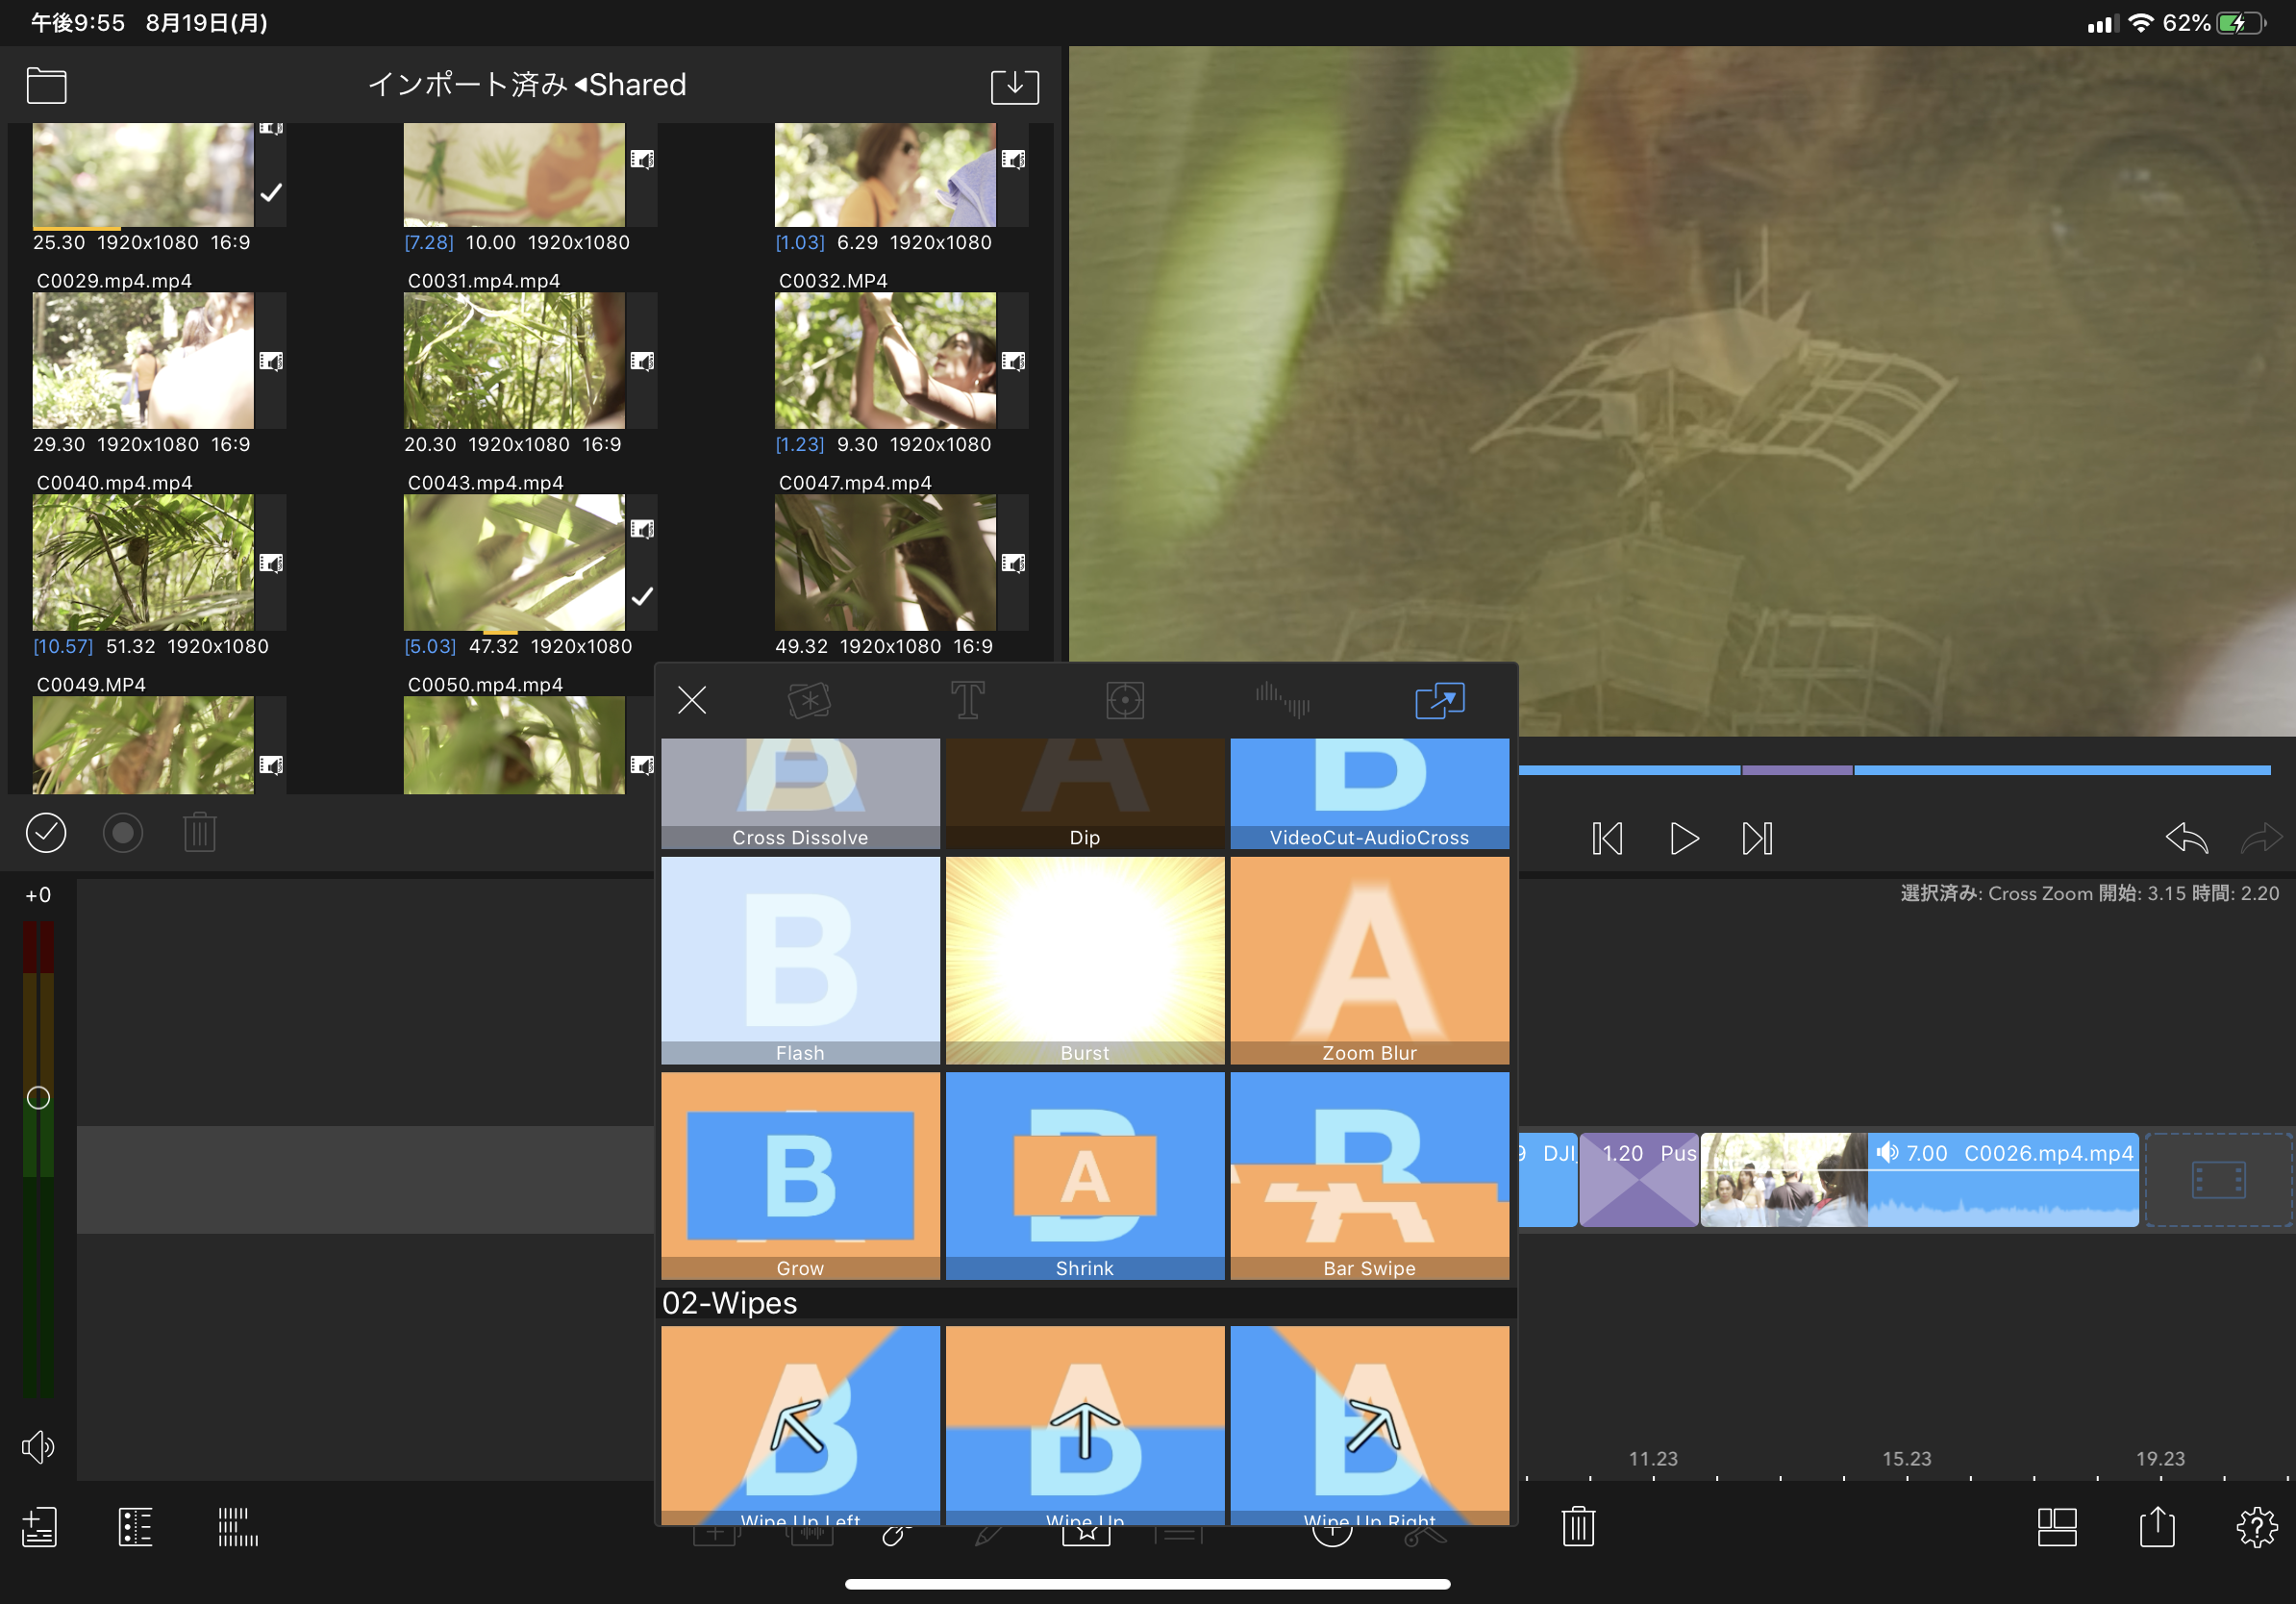Open the titles tab with T icon
The image size is (2296, 1604).
[967, 700]
